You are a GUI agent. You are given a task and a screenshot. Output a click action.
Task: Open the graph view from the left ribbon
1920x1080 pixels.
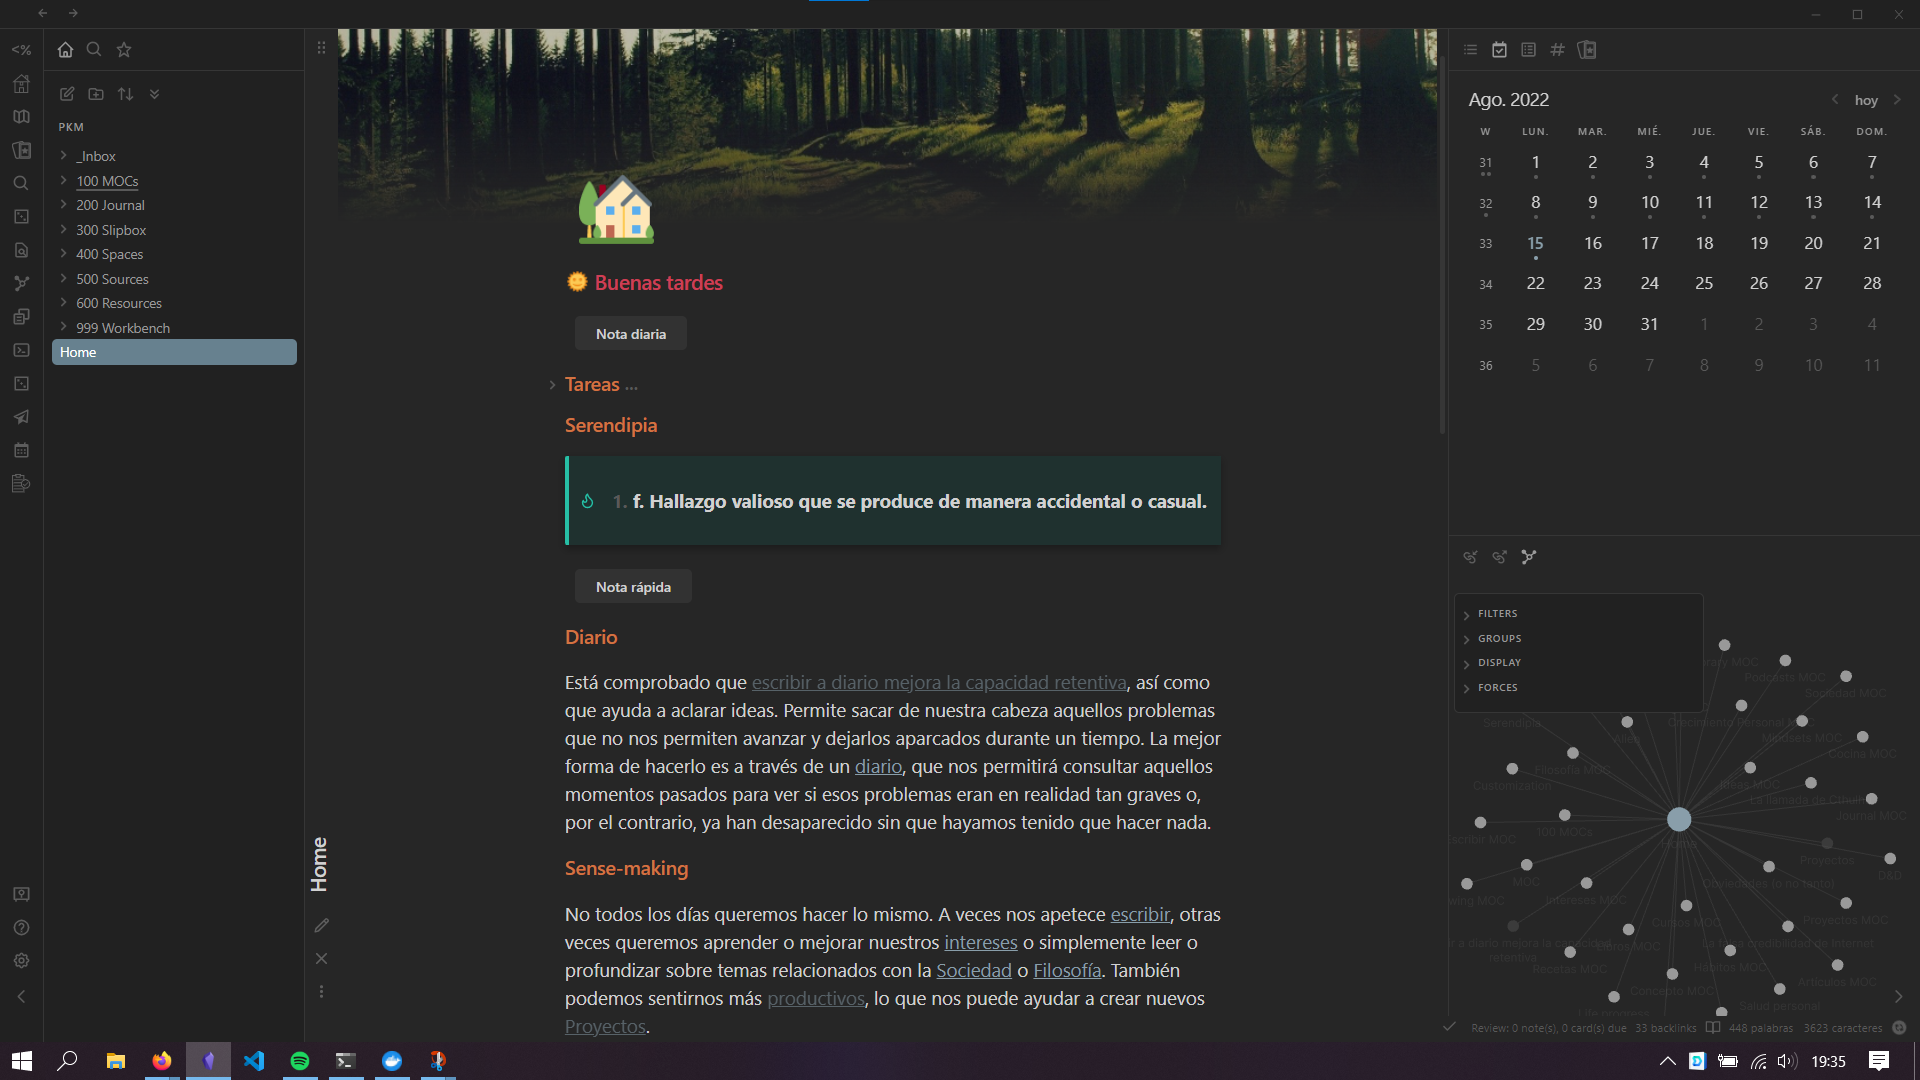point(21,283)
